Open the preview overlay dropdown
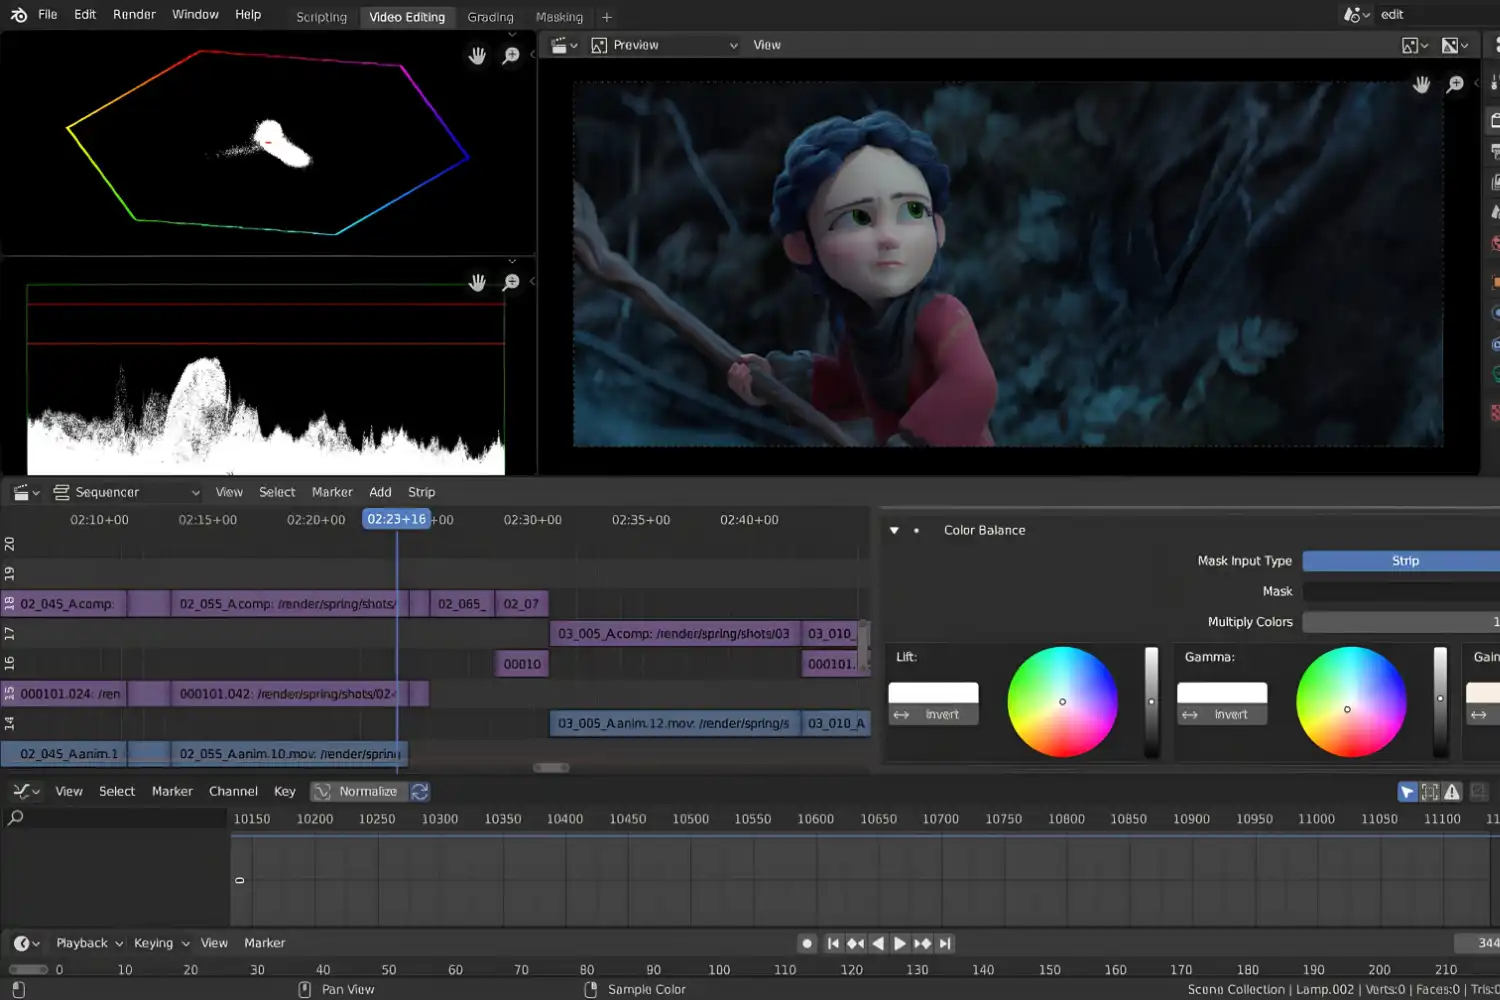The height and width of the screenshot is (1000, 1500). [x=1455, y=46]
